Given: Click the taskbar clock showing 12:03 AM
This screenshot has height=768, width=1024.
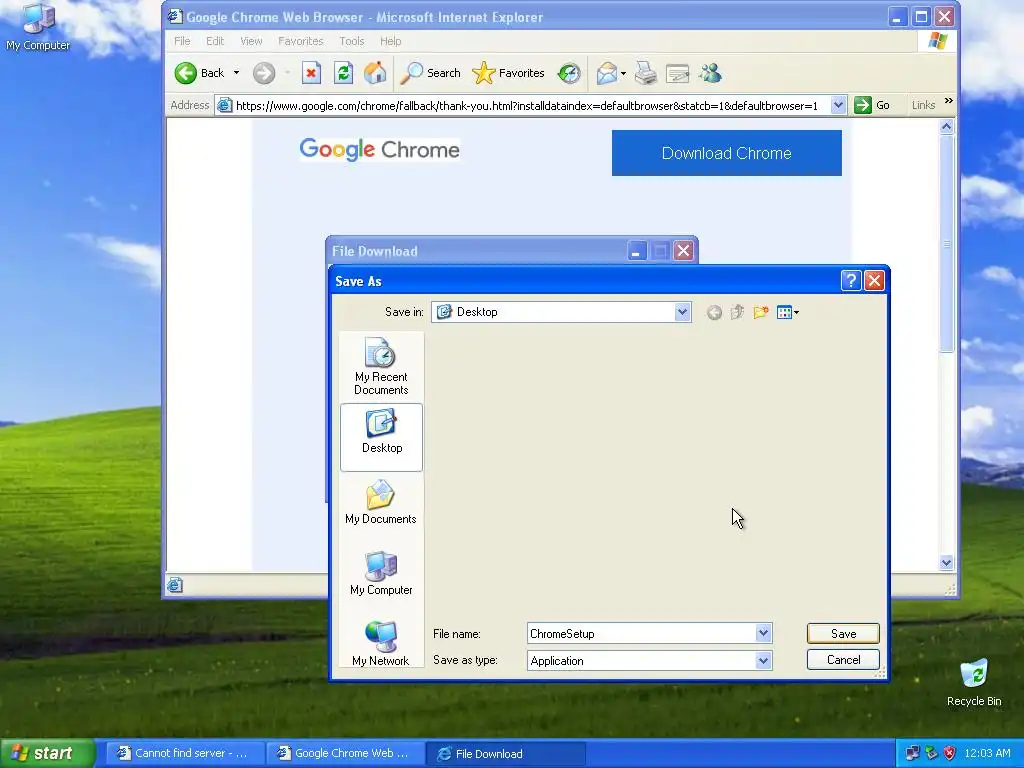Looking at the screenshot, I should 987,753.
